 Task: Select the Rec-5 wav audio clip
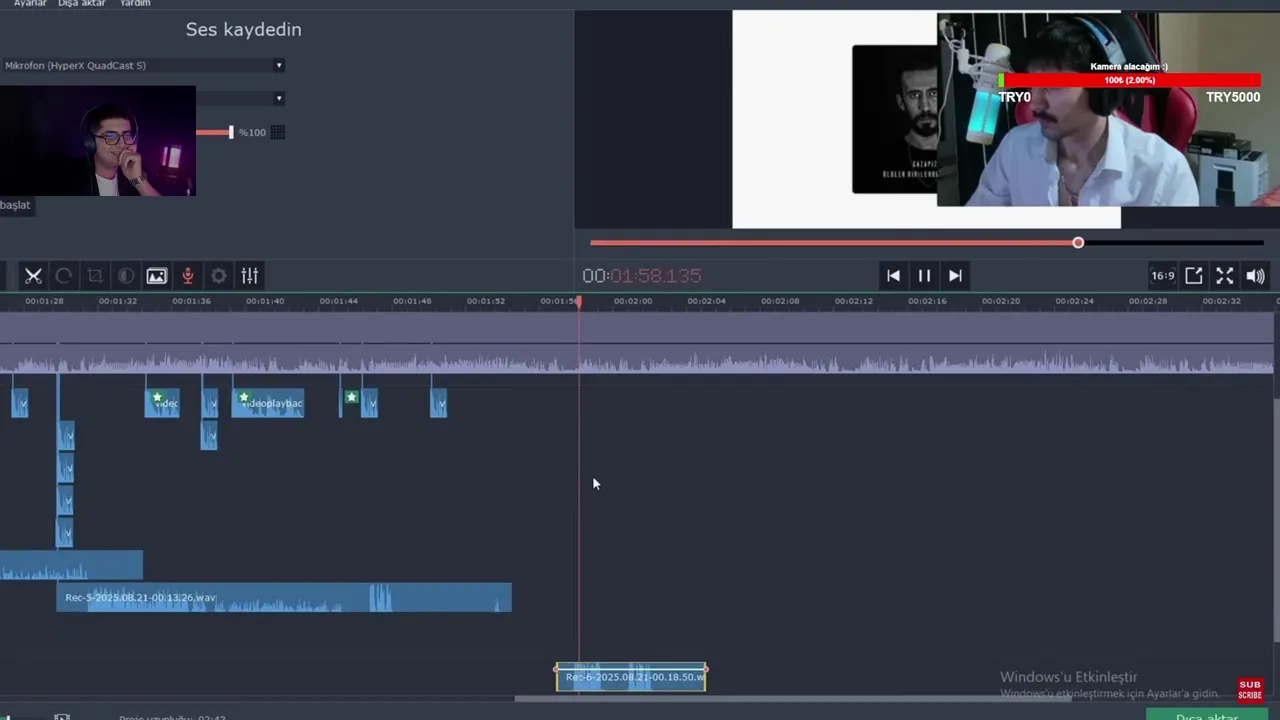pyautogui.click(x=284, y=598)
